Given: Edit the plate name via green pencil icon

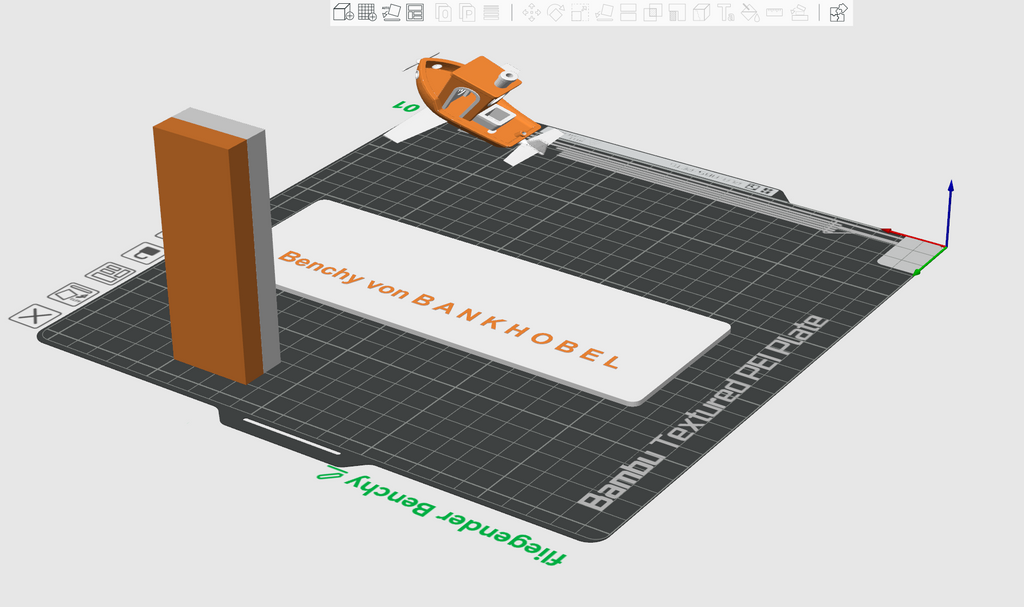Looking at the screenshot, I should (x=330, y=472).
